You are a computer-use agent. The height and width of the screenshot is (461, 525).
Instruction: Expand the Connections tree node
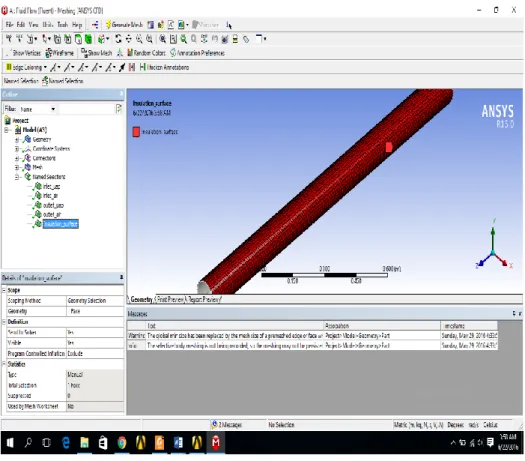click(17, 158)
